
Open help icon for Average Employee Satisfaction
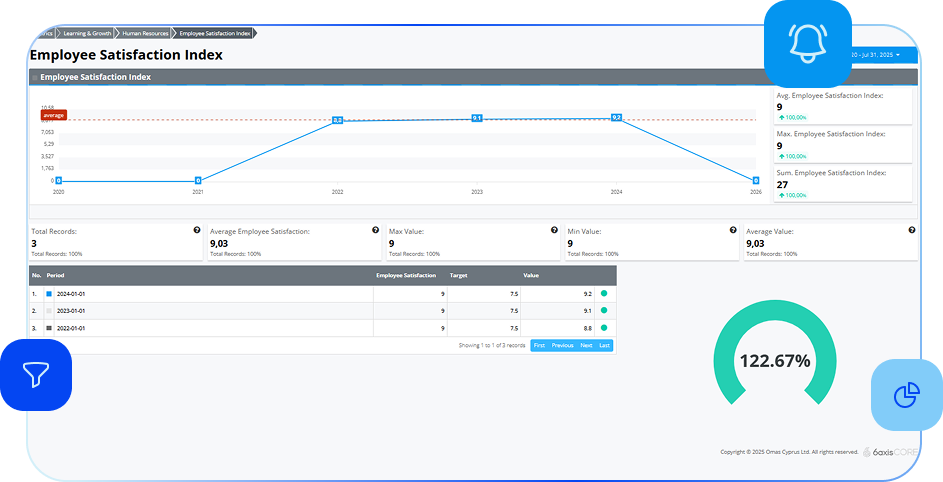tap(376, 230)
